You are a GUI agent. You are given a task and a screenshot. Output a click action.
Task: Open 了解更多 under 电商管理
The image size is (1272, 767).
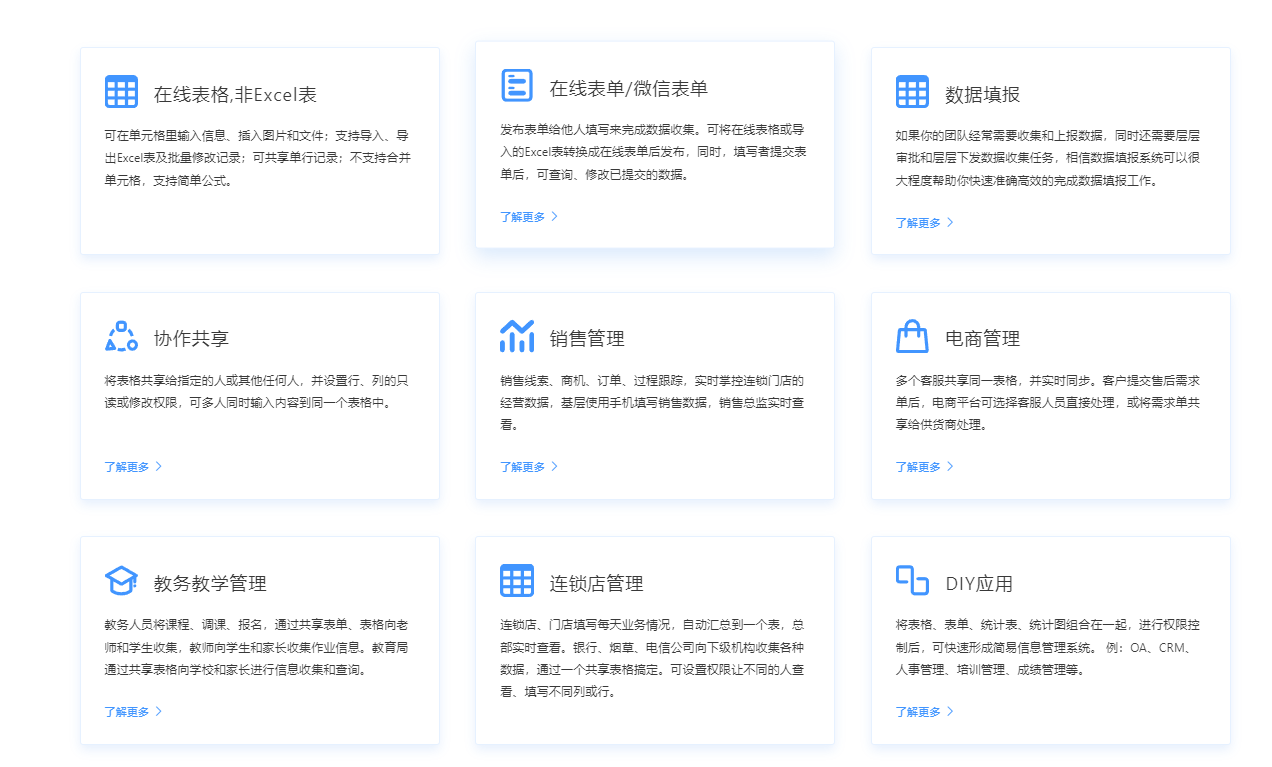click(919, 466)
